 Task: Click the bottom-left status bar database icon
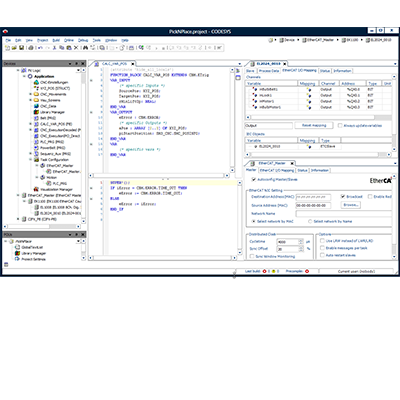pyautogui.click(x=6, y=265)
